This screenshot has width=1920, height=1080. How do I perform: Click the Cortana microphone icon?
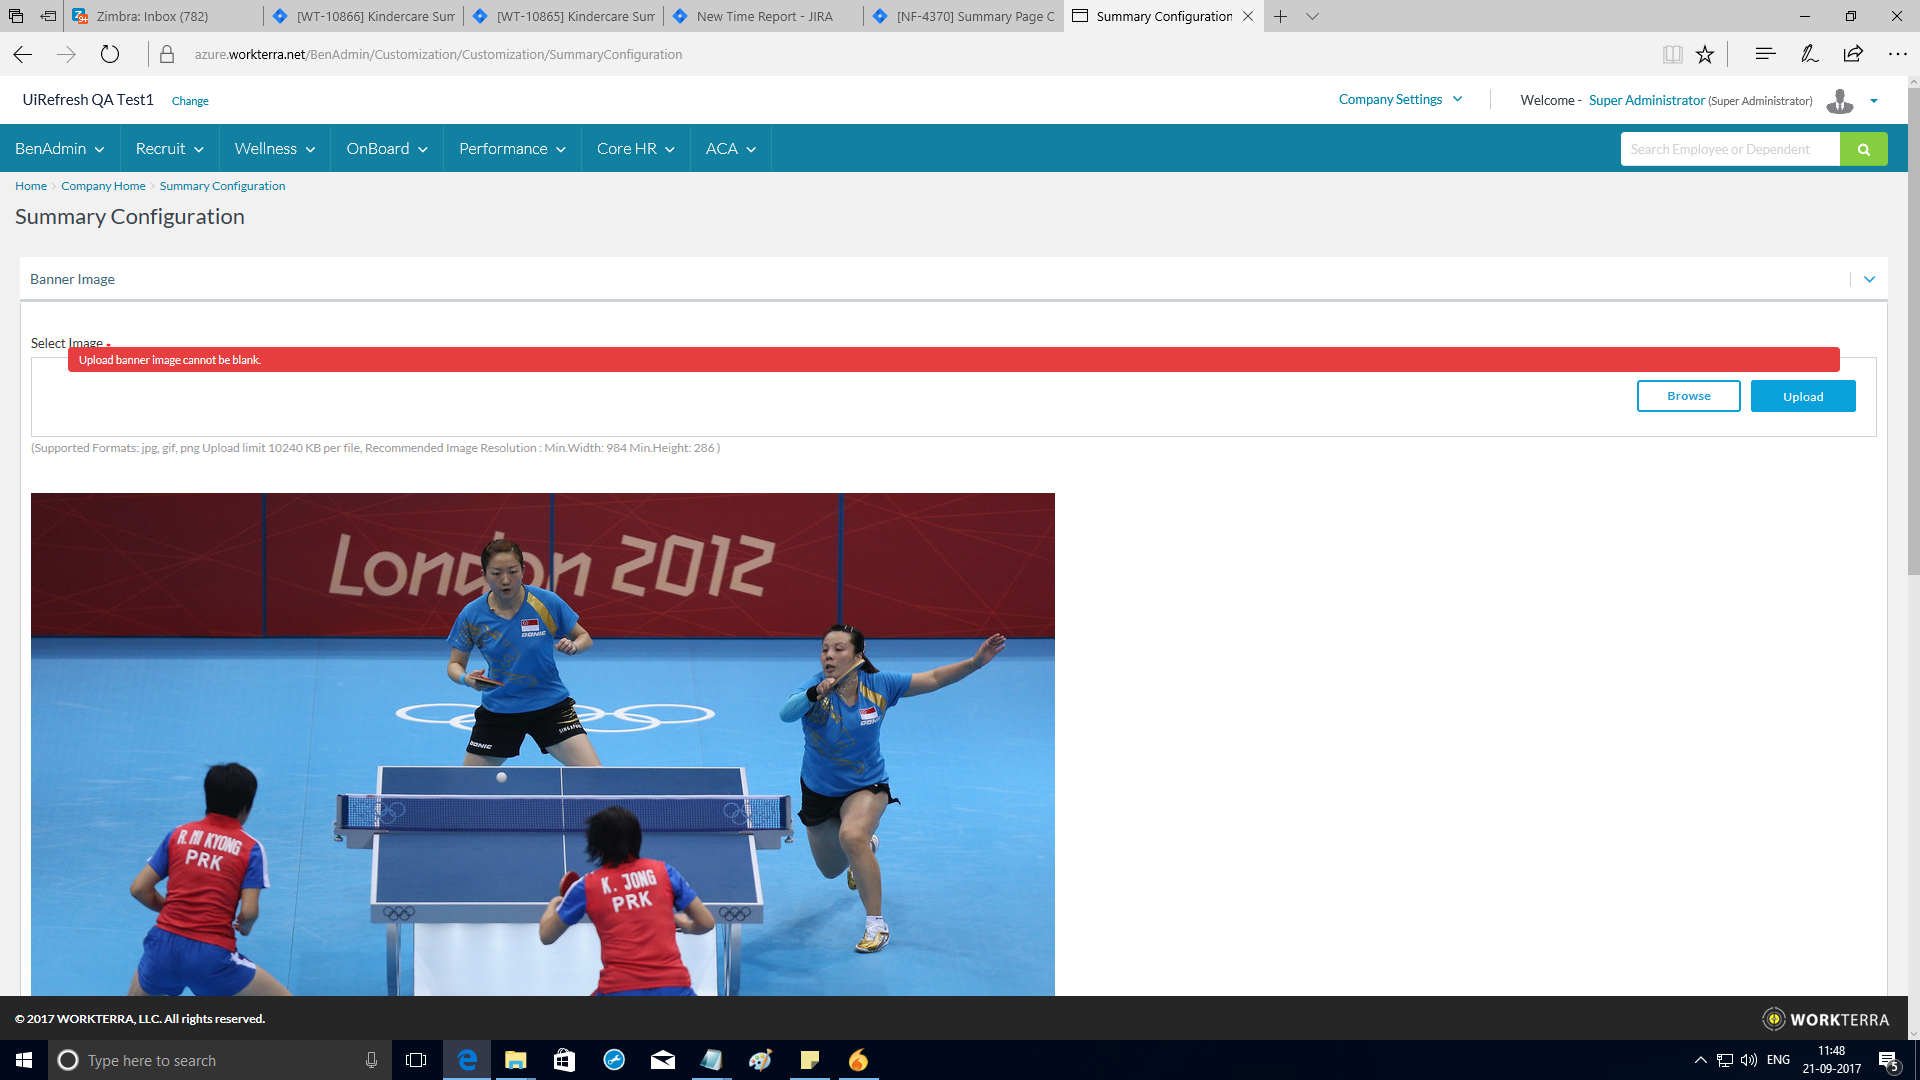tap(371, 1060)
